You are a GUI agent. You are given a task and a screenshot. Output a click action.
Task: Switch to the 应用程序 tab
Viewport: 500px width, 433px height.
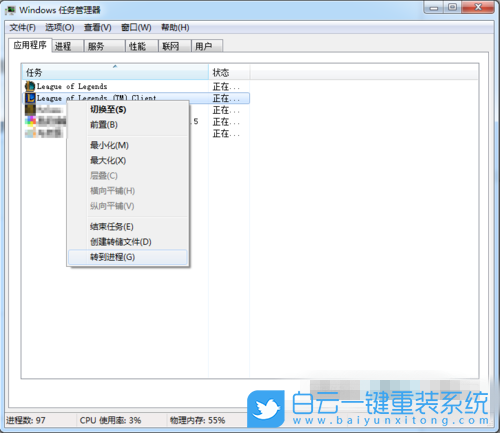pyautogui.click(x=30, y=45)
